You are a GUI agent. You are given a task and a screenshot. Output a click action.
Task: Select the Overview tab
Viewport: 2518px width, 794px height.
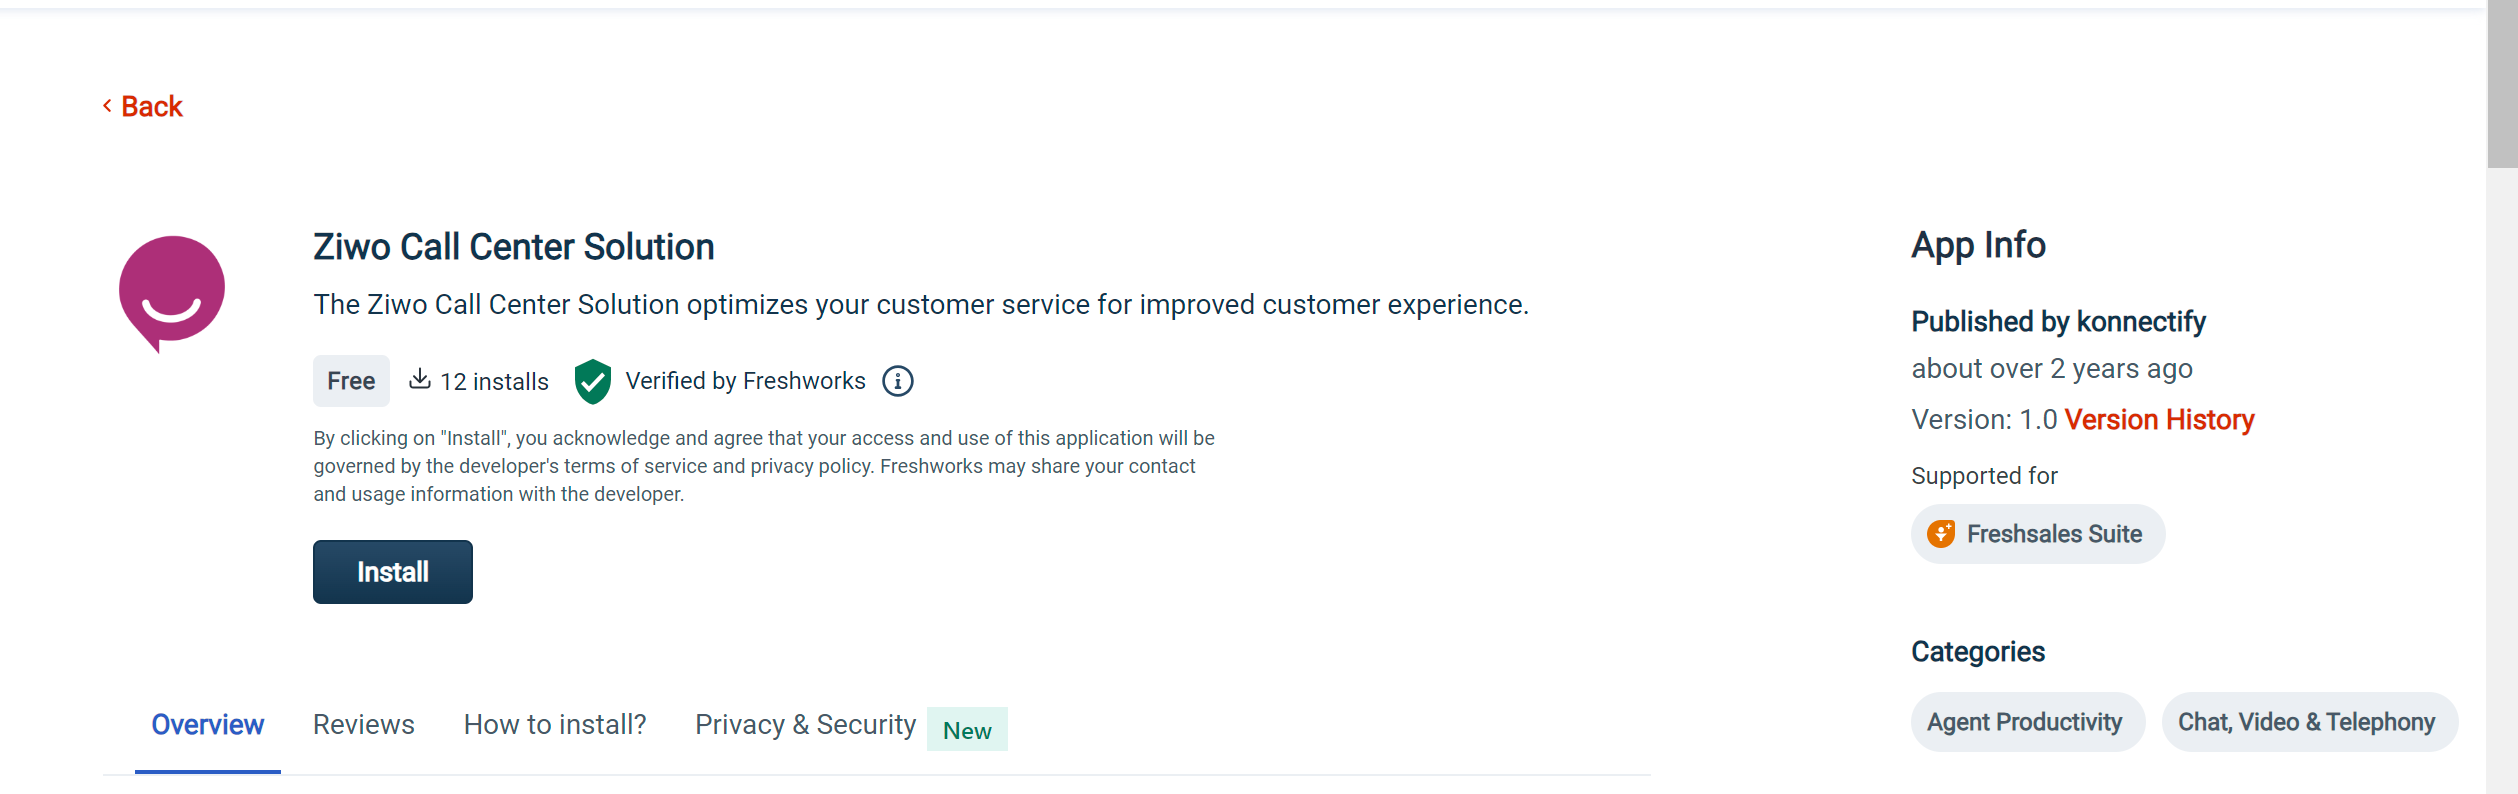point(208,725)
